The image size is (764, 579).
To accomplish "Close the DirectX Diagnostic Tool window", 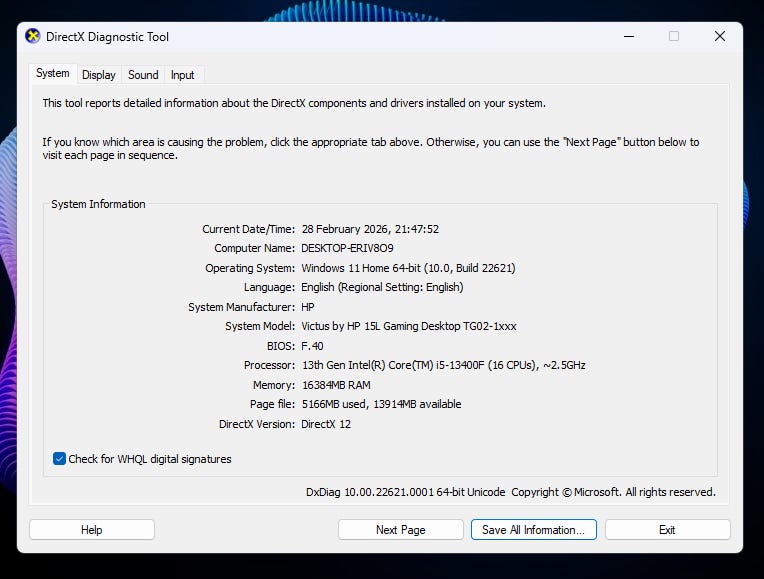I will tap(720, 37).
